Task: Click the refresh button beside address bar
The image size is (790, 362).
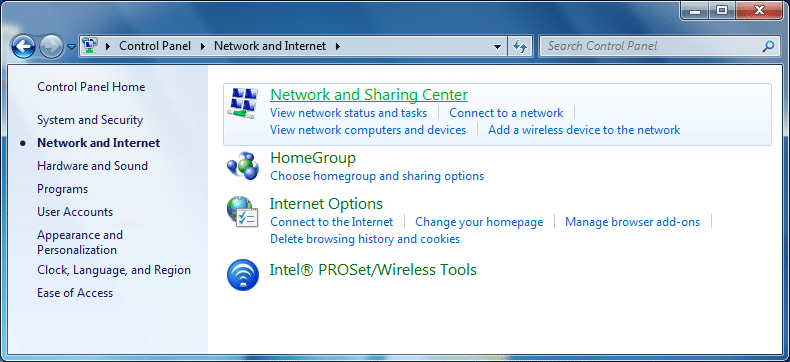Action: (520, 46)
